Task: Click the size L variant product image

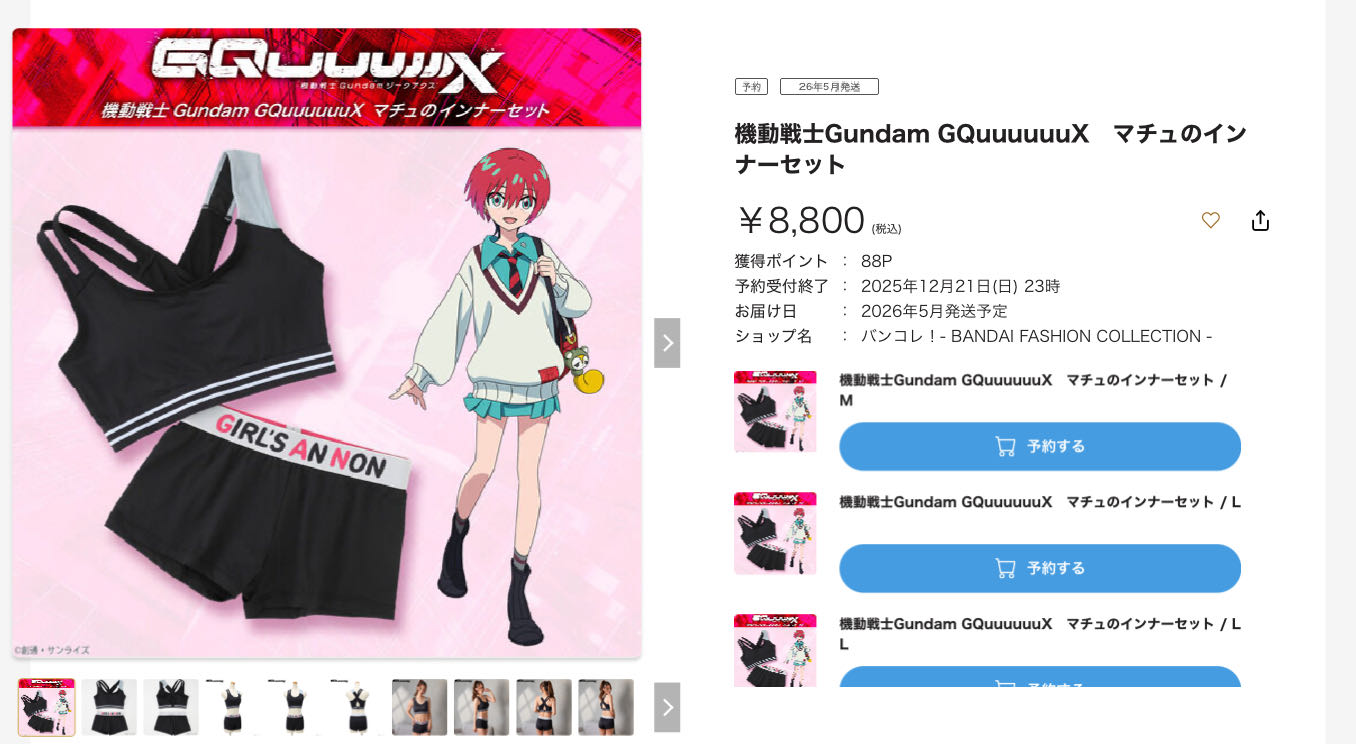Action: coord(775,533)
